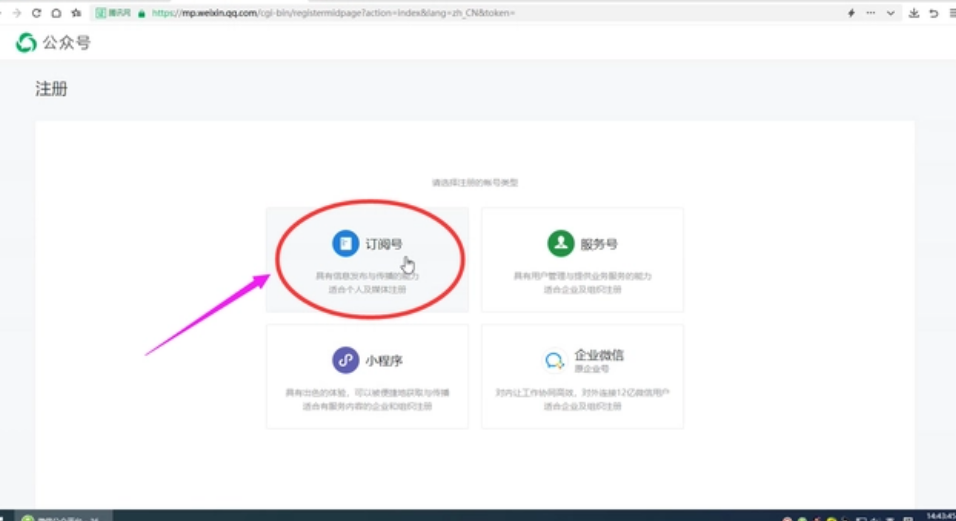This screenshot has width=956, height=521.
Task: Click the lightning speed-mode icon
Action: [x=851, y=13]
